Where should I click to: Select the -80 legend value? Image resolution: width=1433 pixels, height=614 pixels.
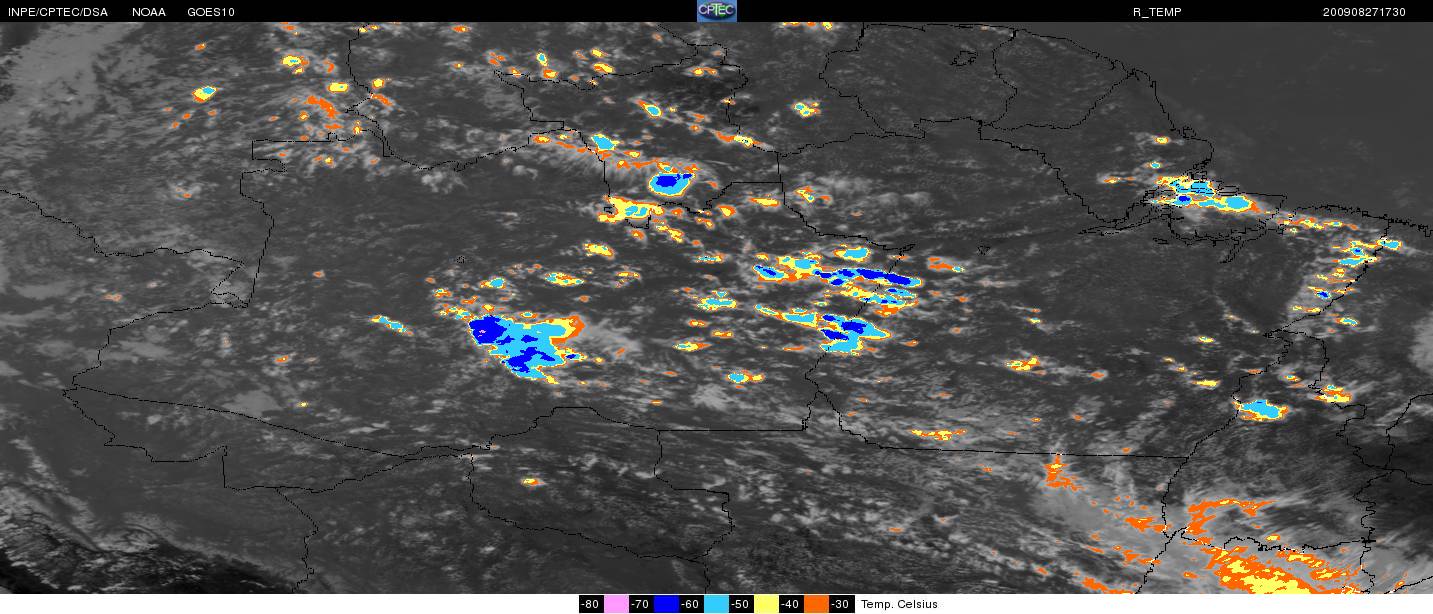(591, 604)
